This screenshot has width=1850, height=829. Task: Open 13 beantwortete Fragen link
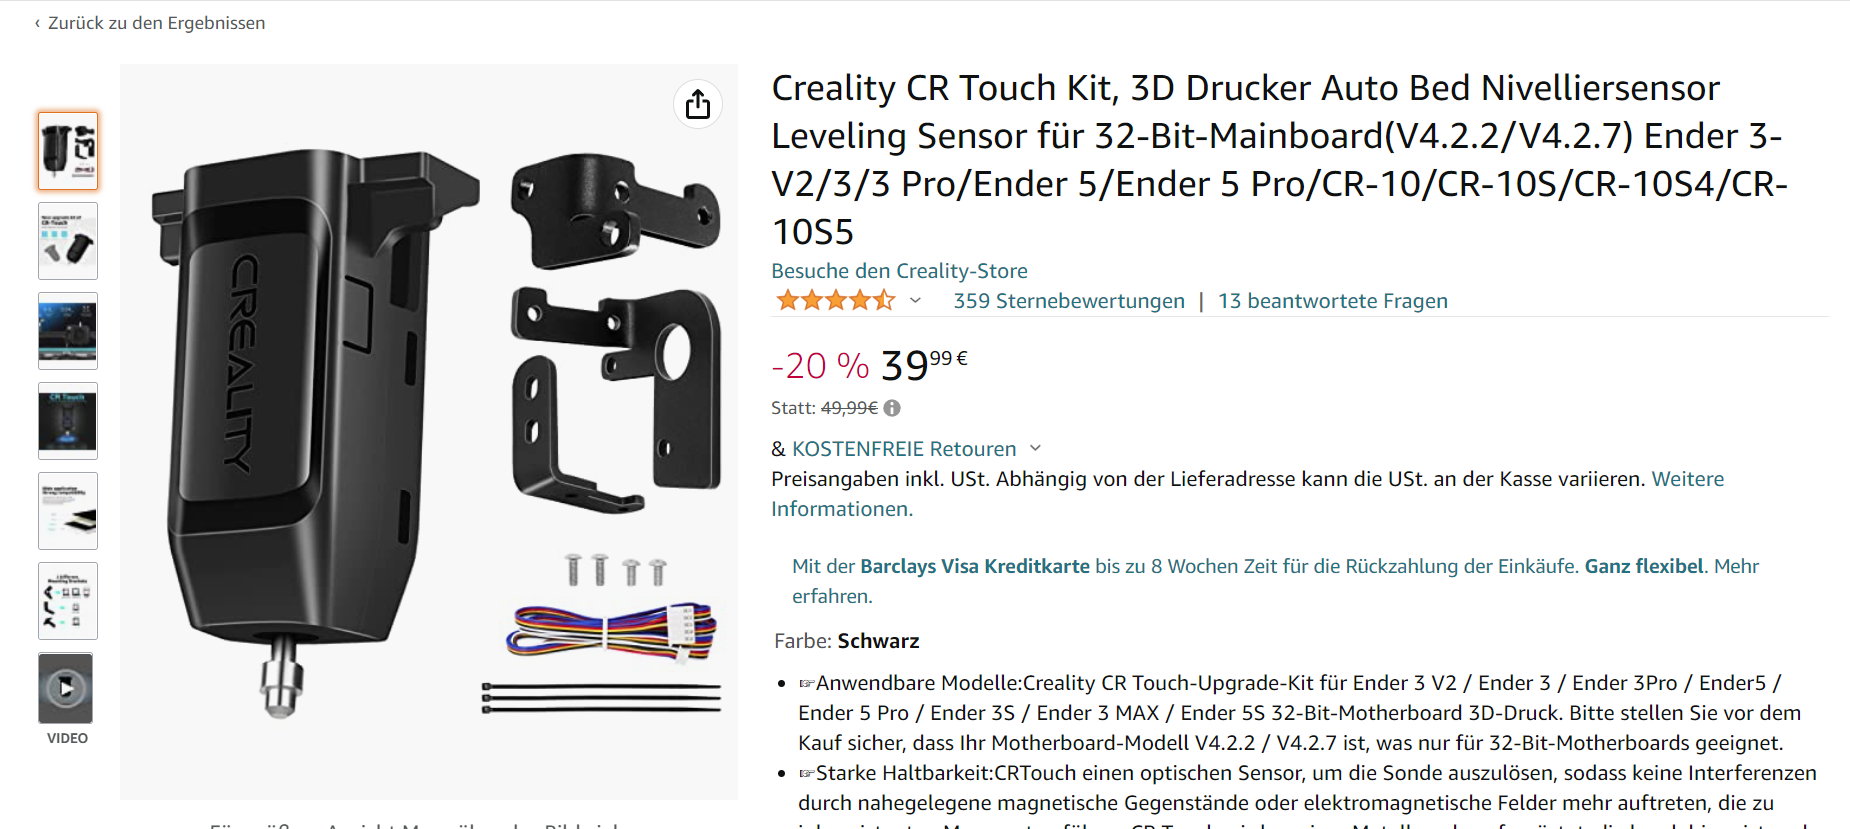1333,301
